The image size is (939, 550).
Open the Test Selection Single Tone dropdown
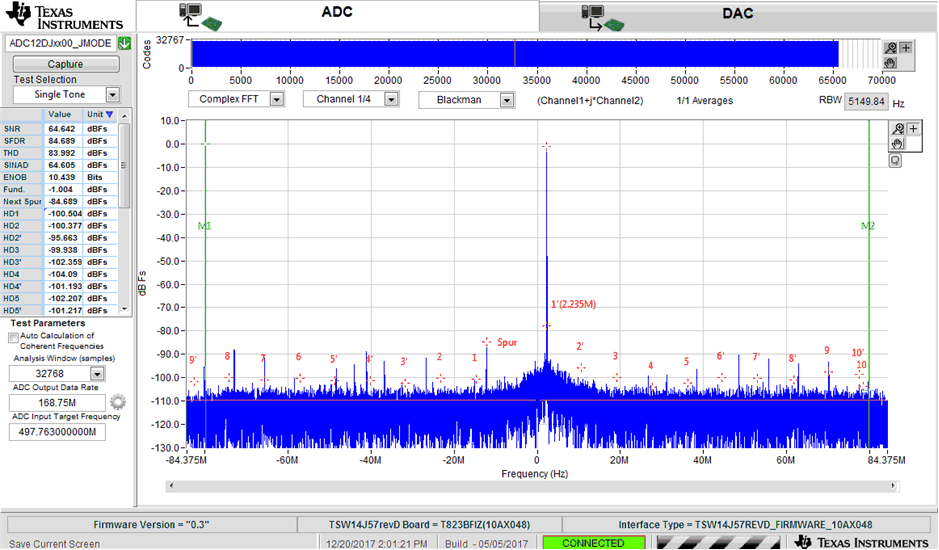[x=113, y=95]
